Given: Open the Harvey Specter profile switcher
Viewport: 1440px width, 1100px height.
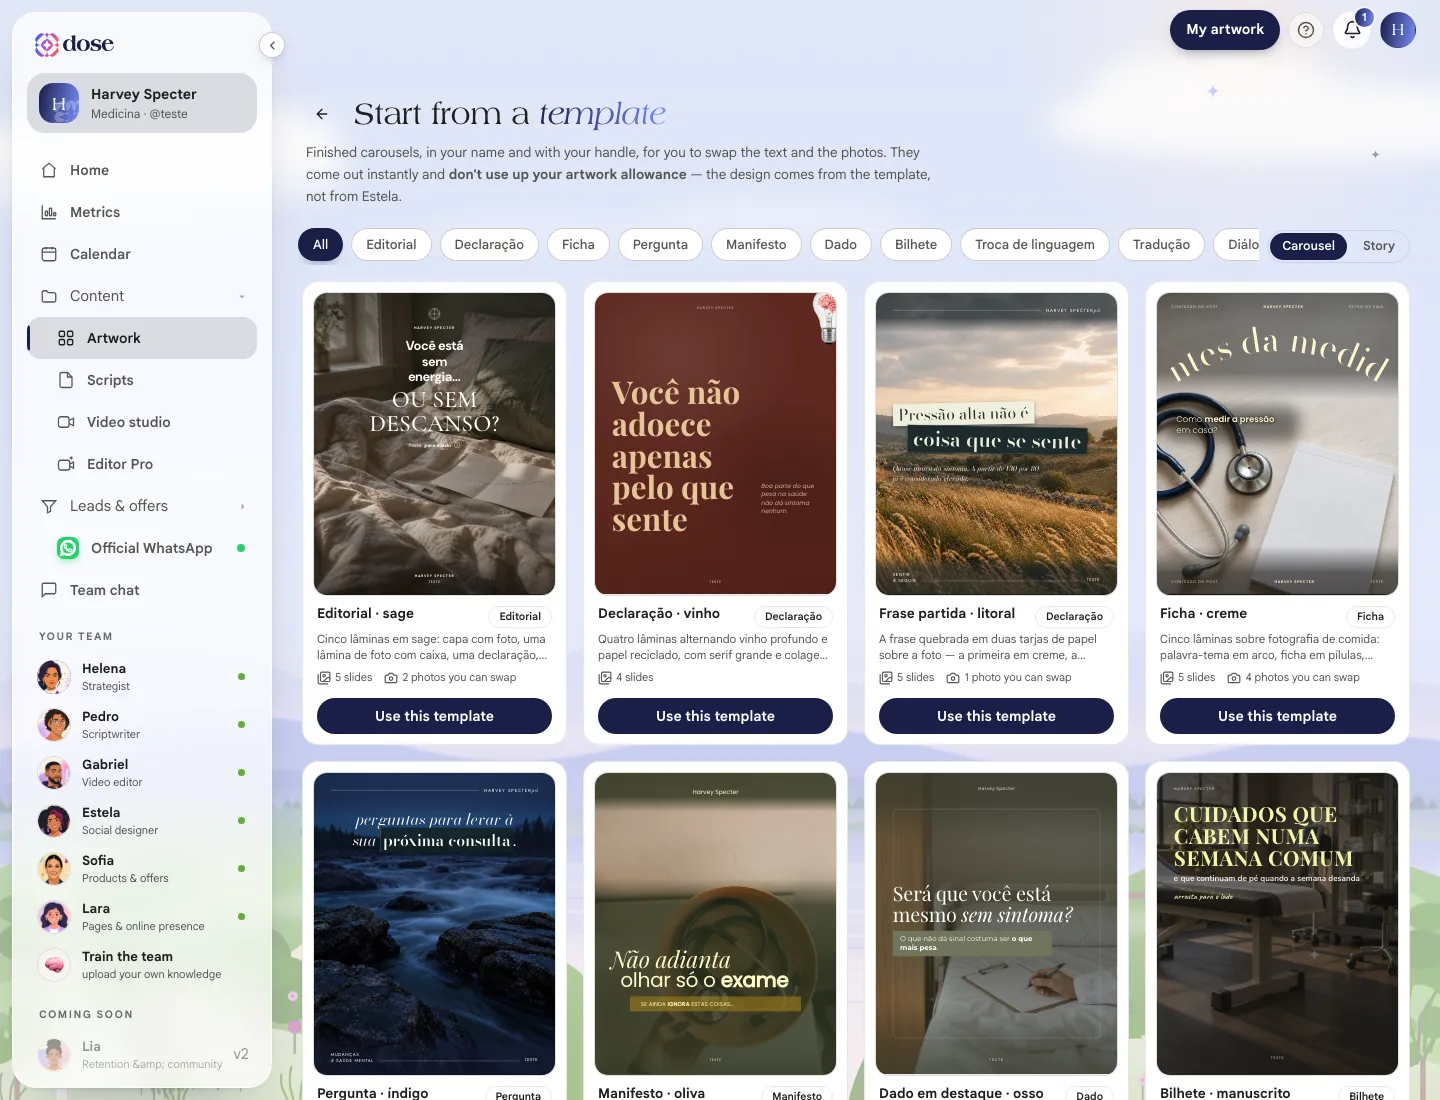Looking at the screenshot, I should click(142, 103).
